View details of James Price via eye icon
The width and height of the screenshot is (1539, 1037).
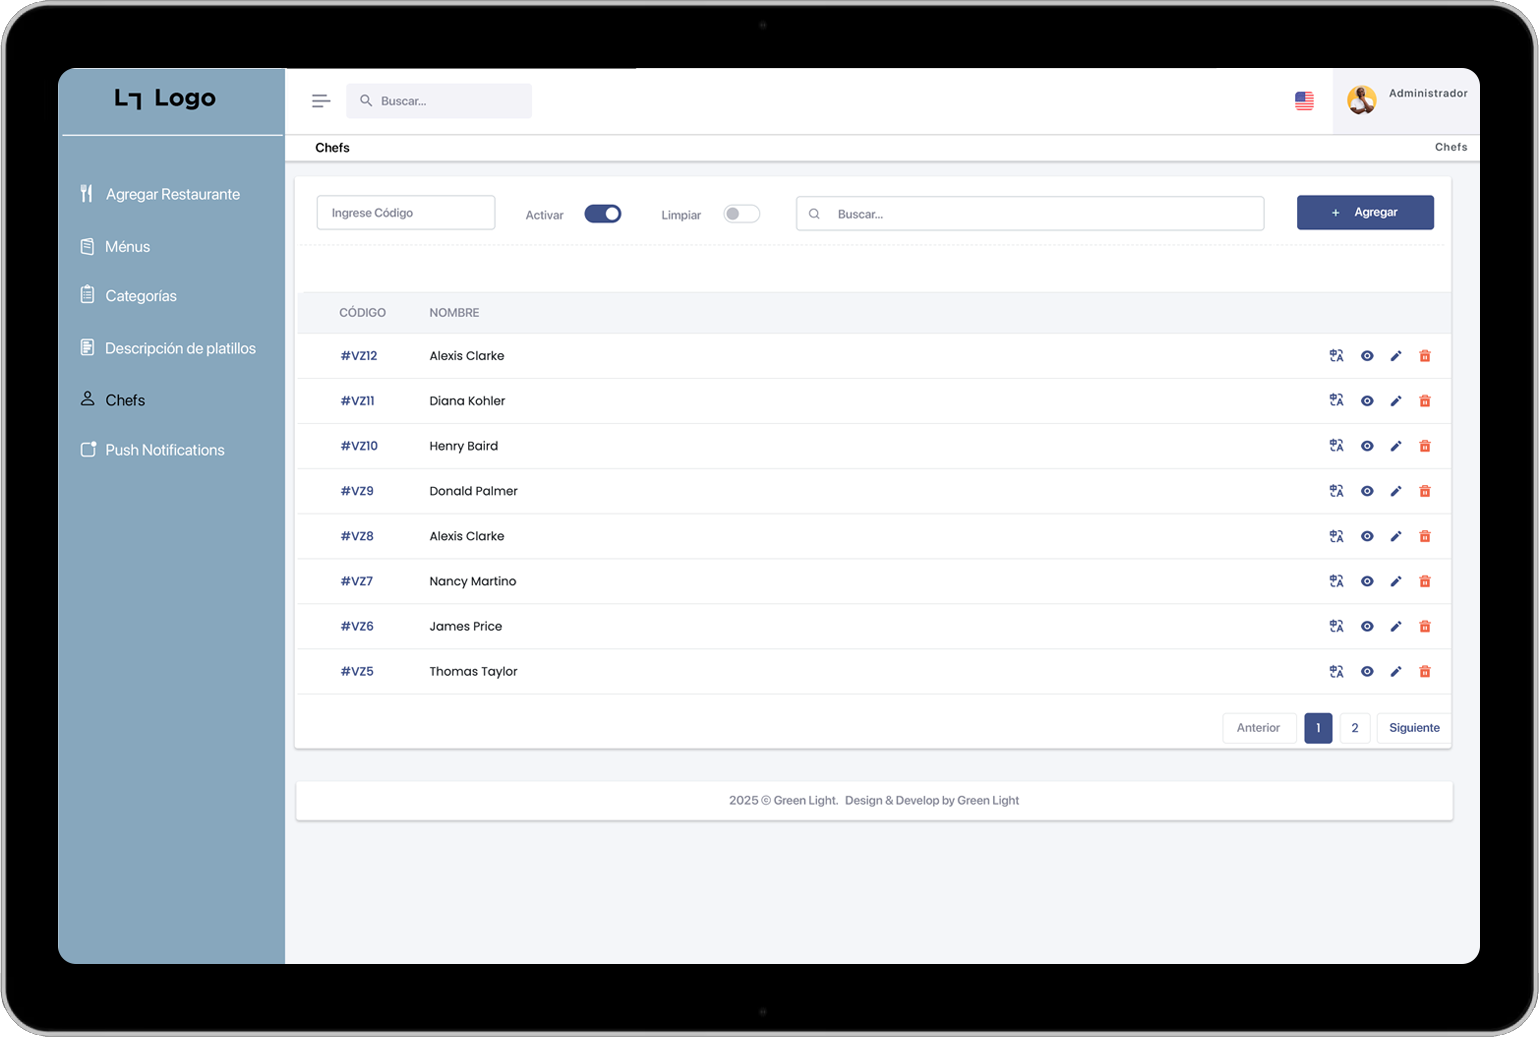click(1367, 627)
